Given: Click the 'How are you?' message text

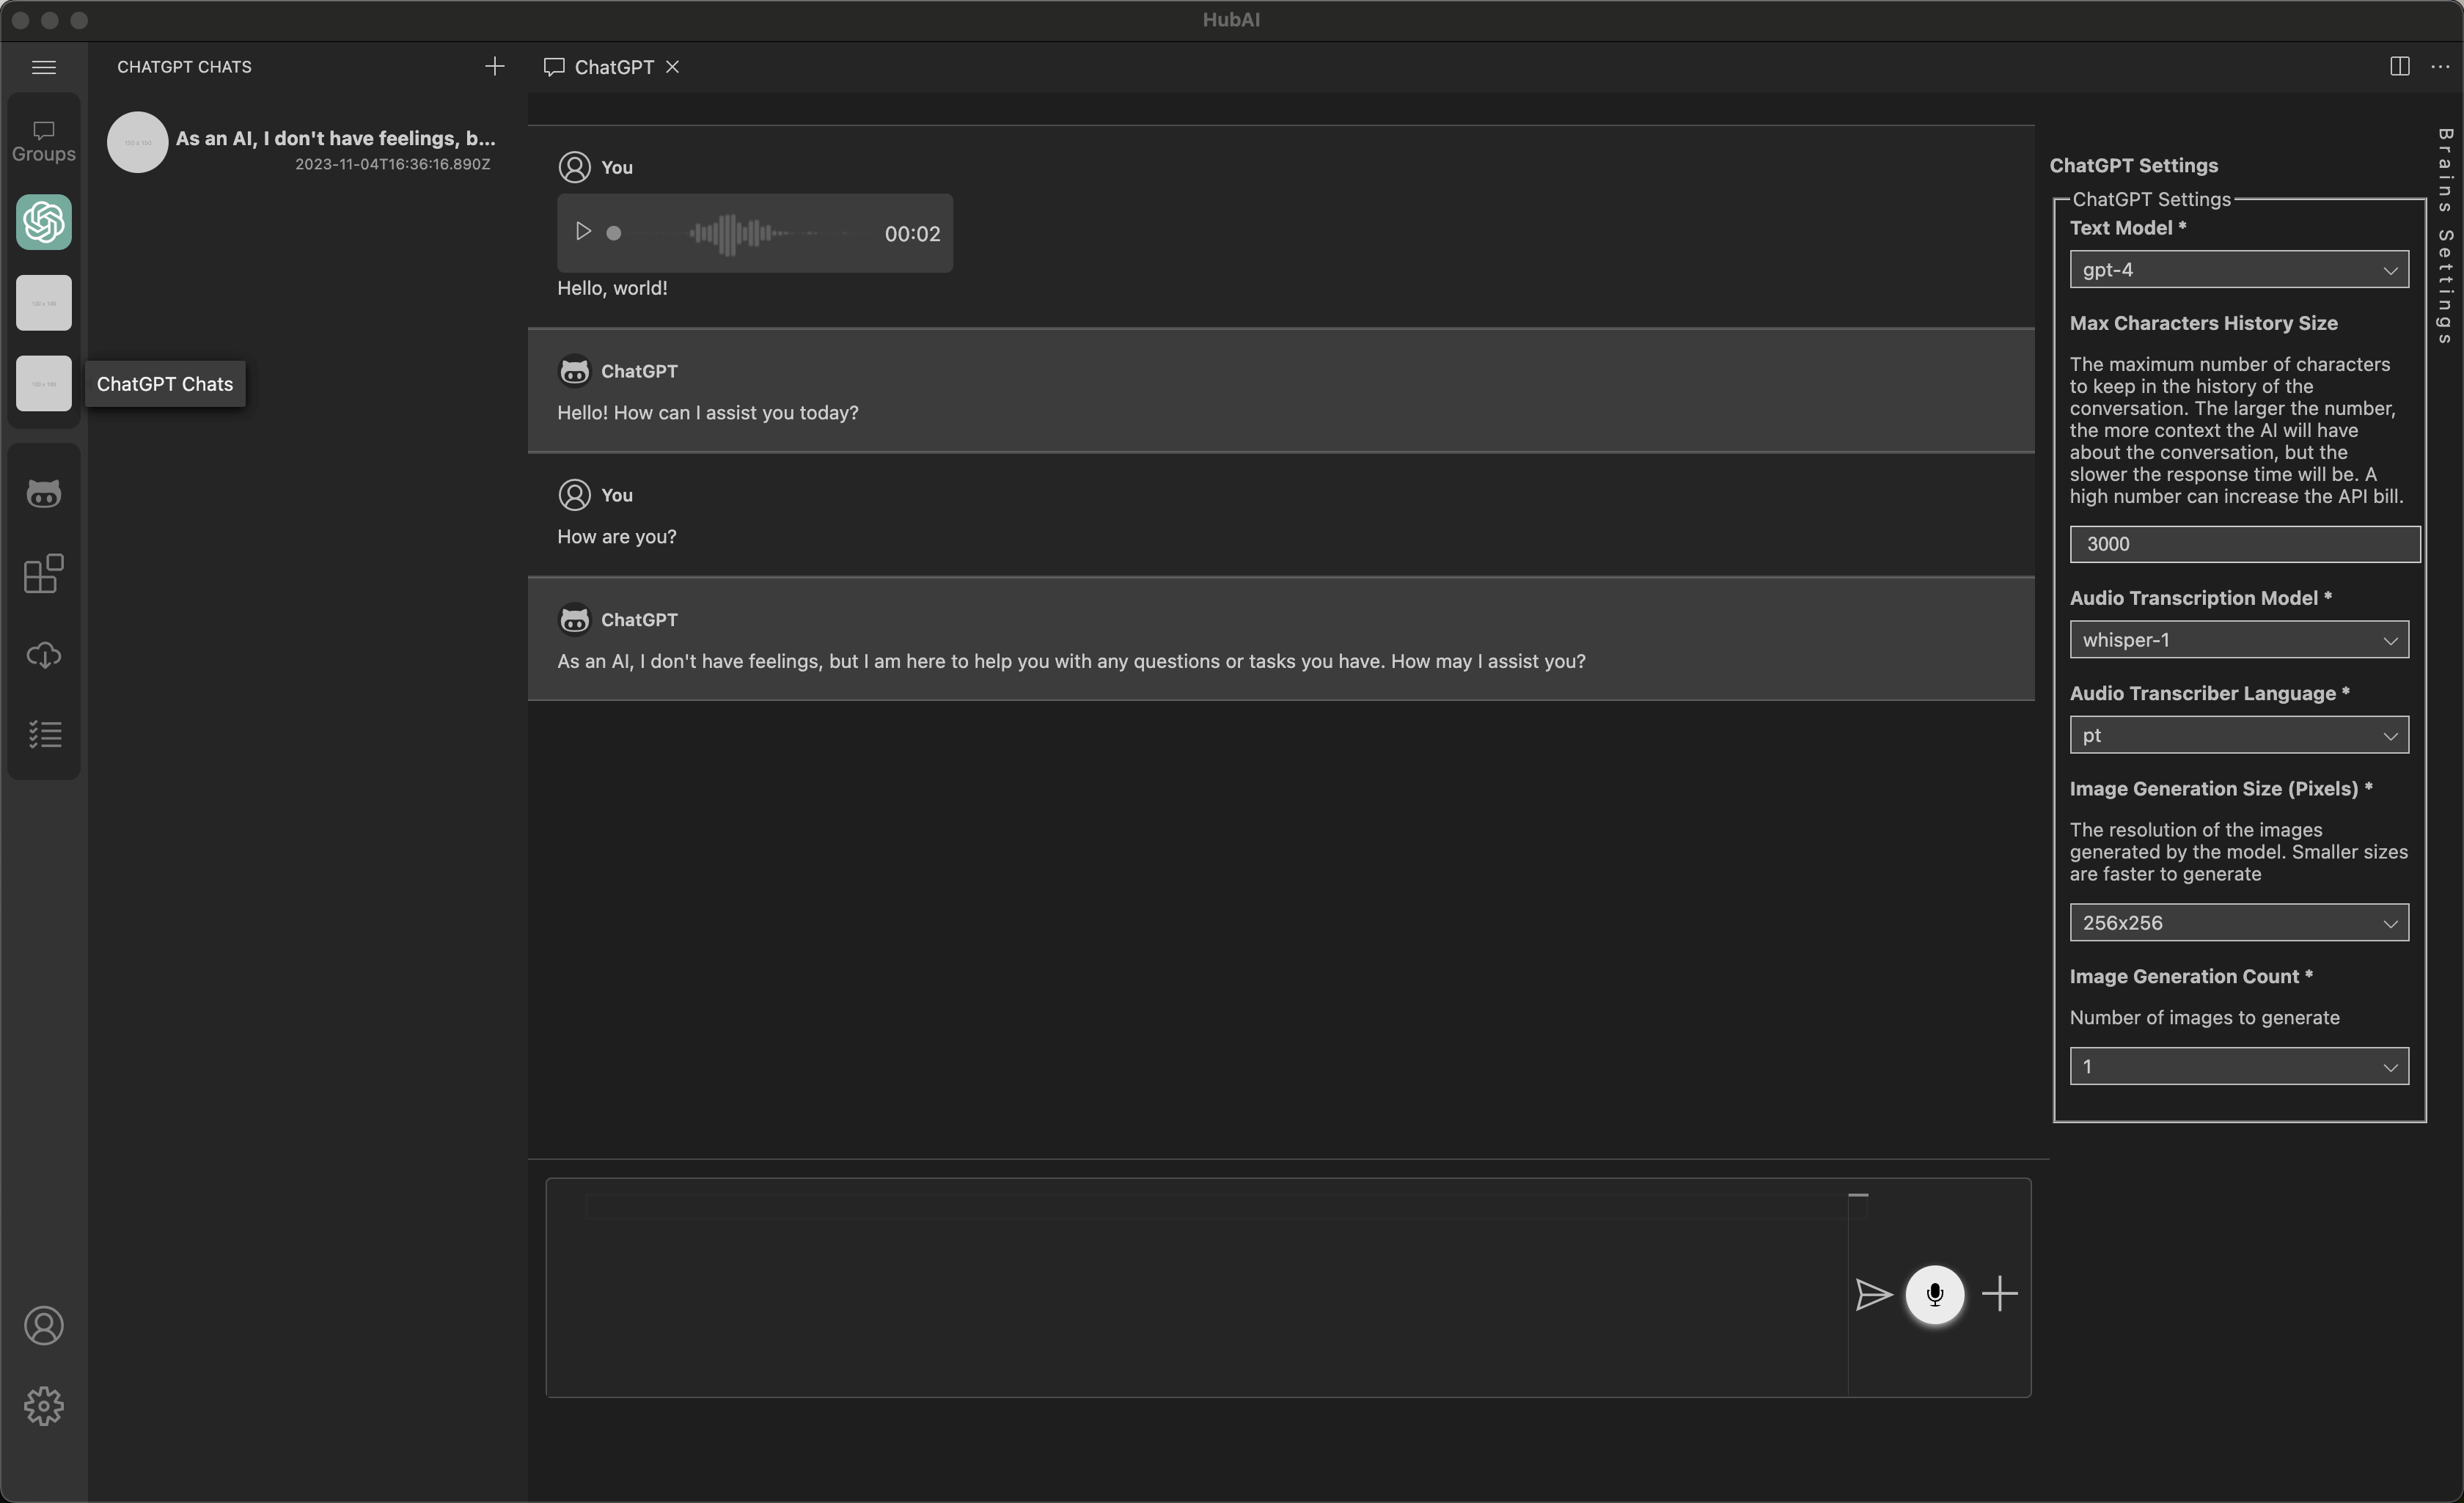Looking at the screenshot, I should 616,537.
